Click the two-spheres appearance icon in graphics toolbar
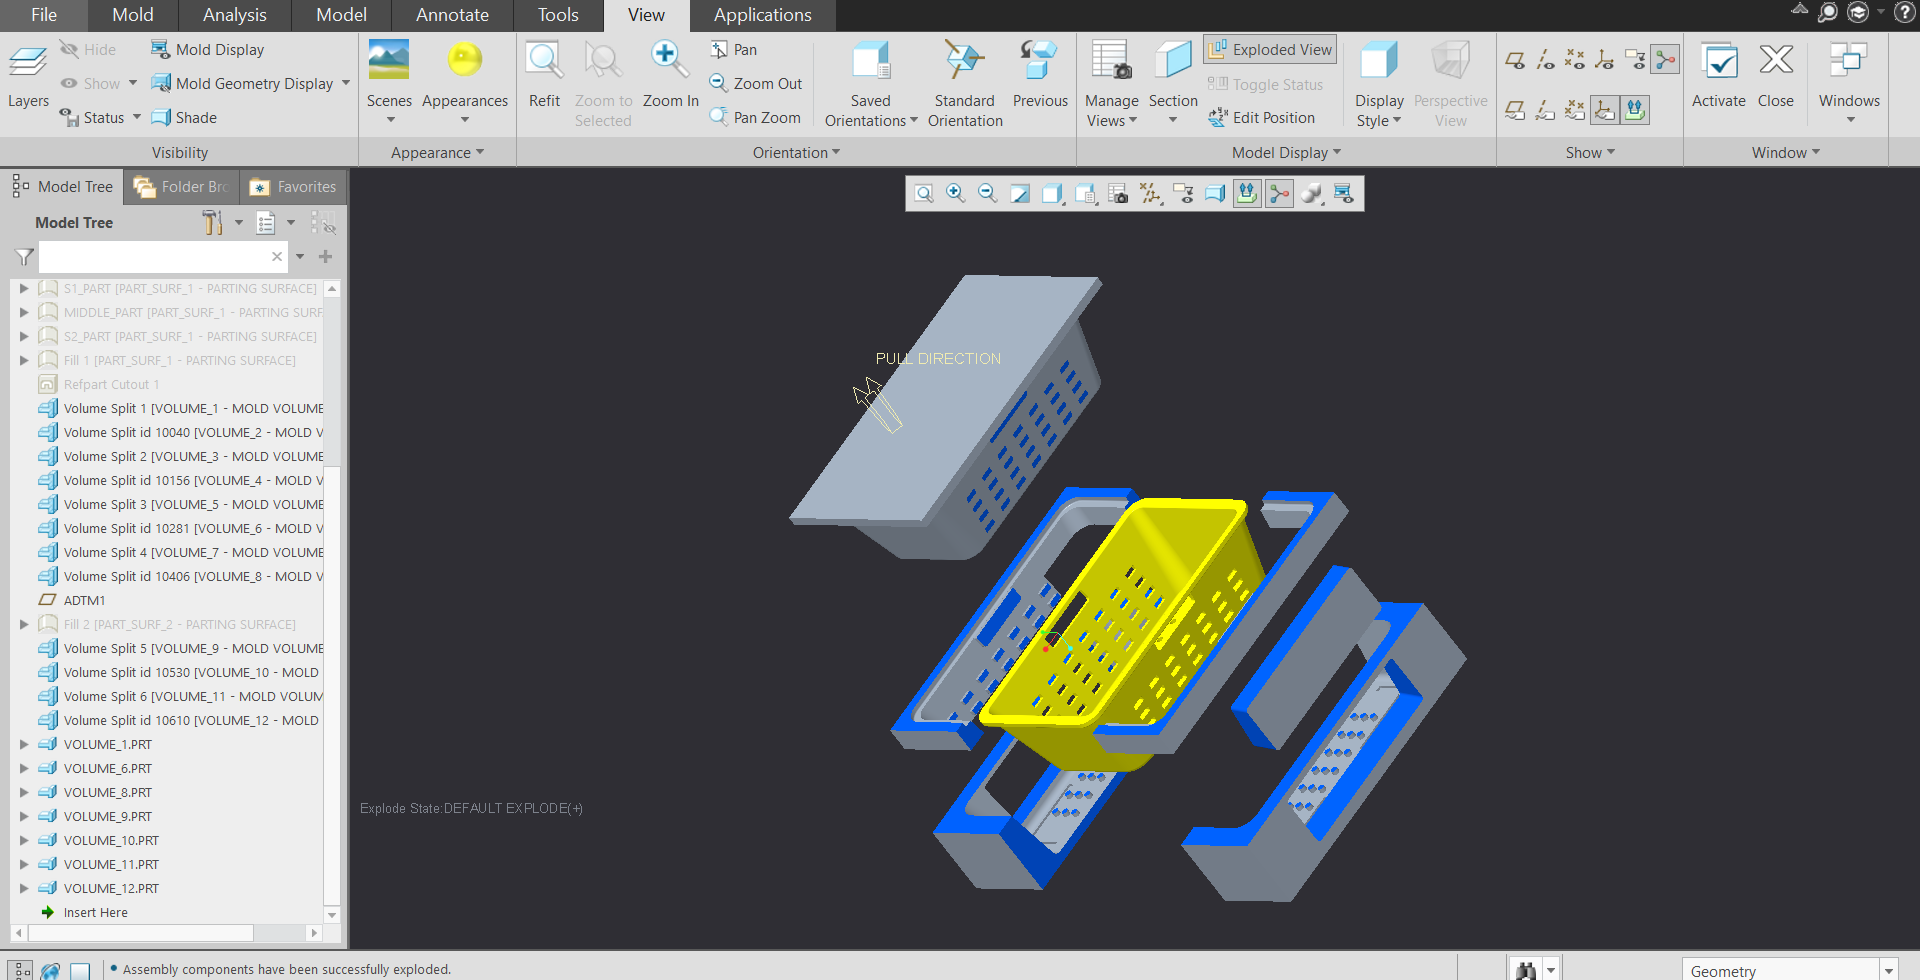The image size is (1920, 980). coord(1312,193)
